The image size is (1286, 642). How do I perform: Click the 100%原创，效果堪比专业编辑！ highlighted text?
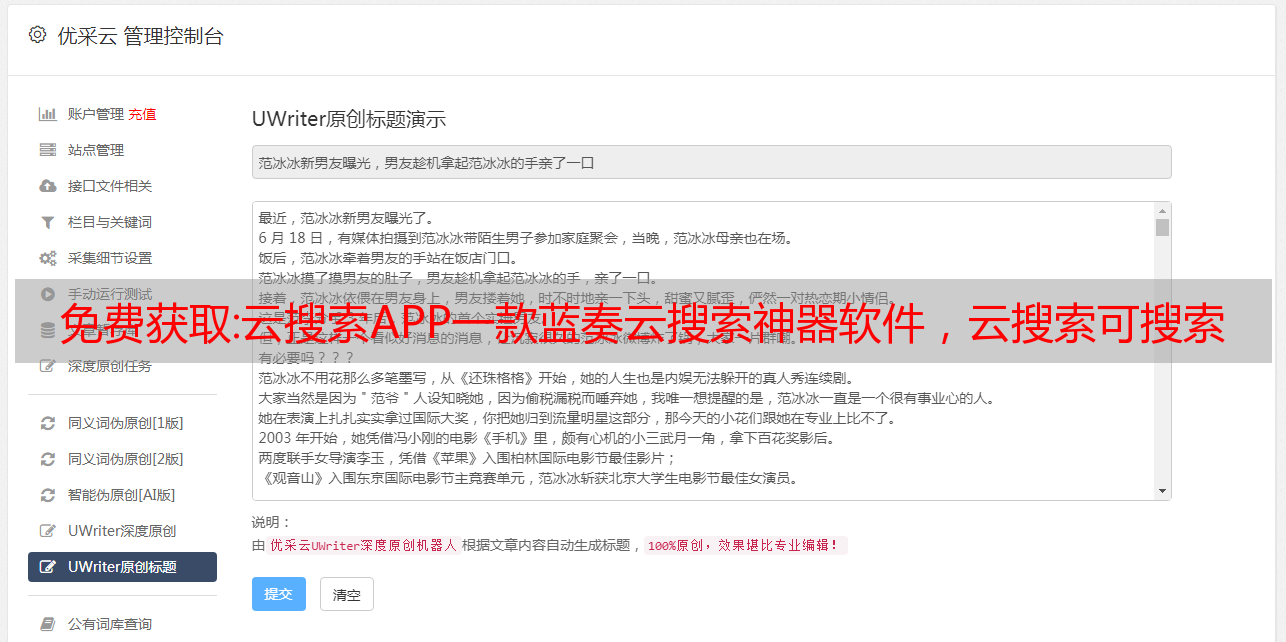coord(745,546)
